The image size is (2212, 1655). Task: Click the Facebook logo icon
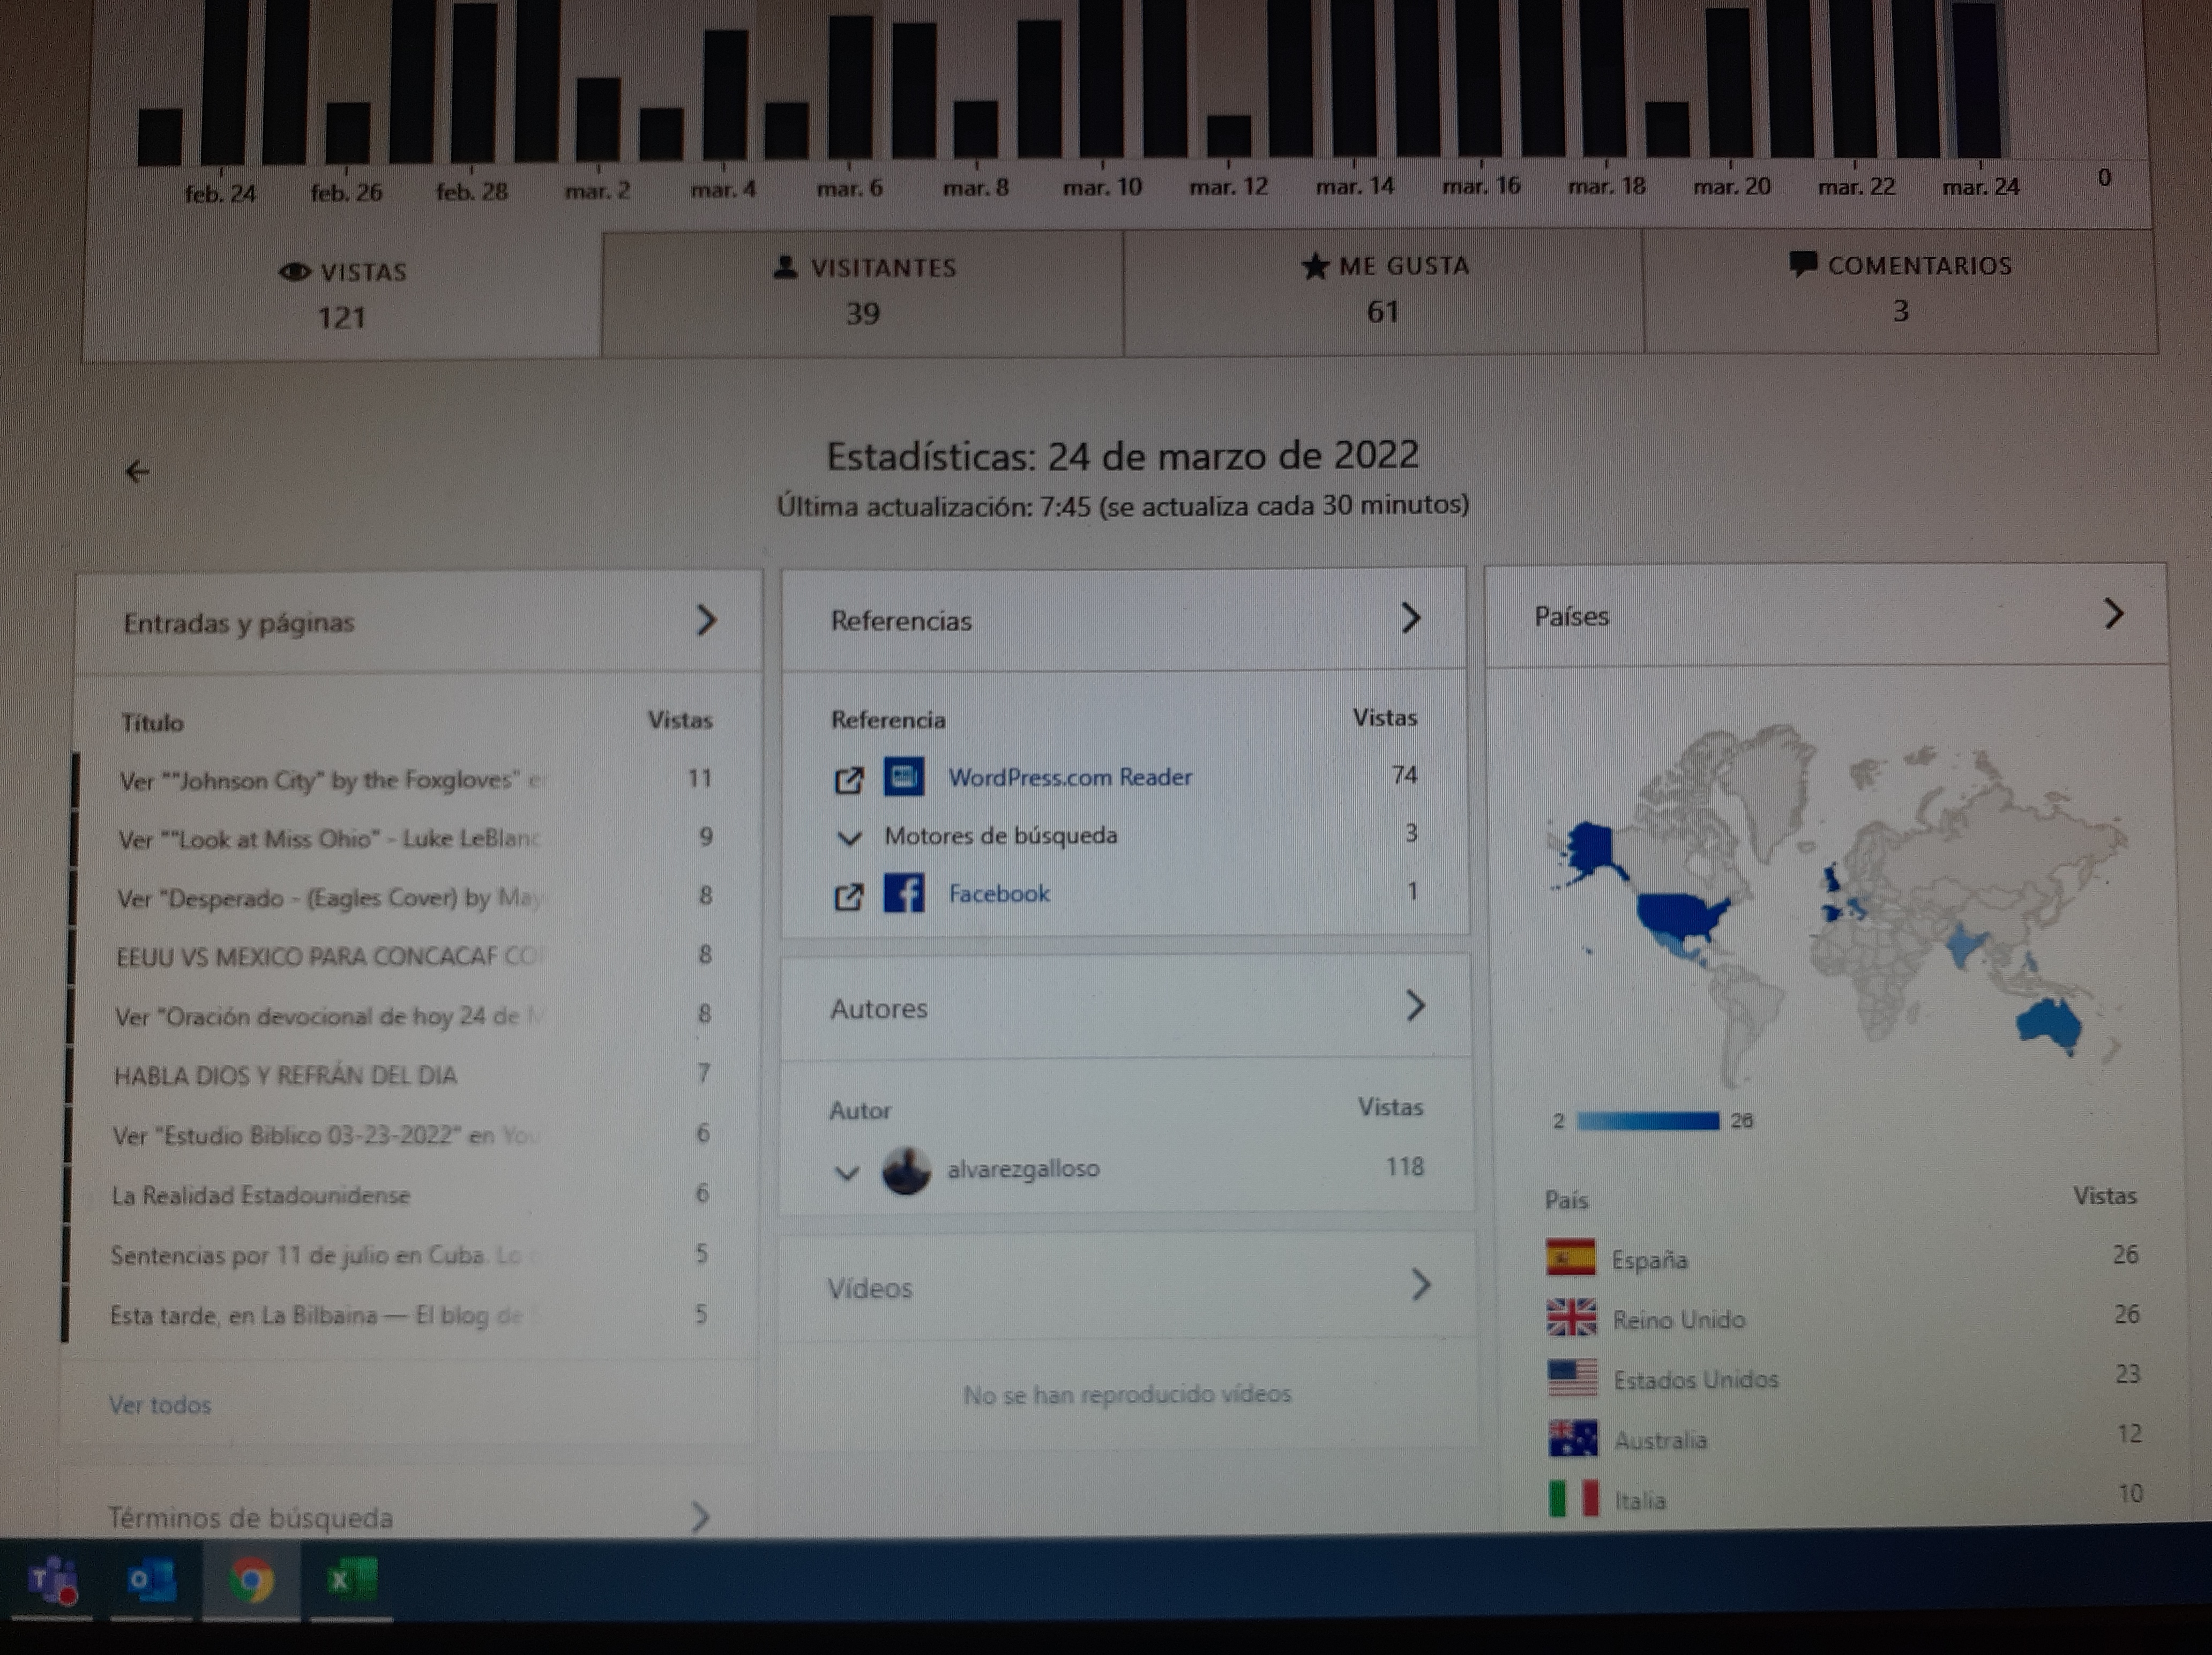coord(904,893)
